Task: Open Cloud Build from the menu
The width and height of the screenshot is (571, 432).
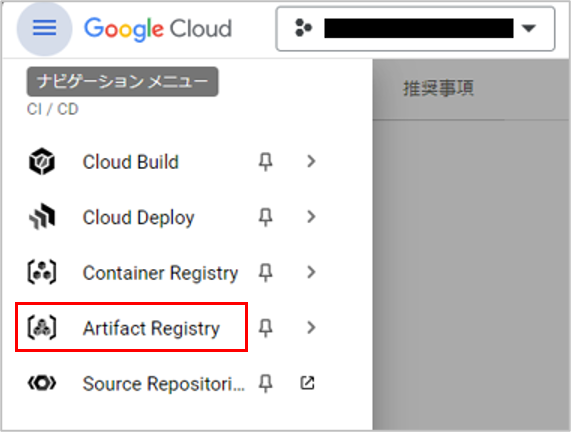Action: coord(131,162)
